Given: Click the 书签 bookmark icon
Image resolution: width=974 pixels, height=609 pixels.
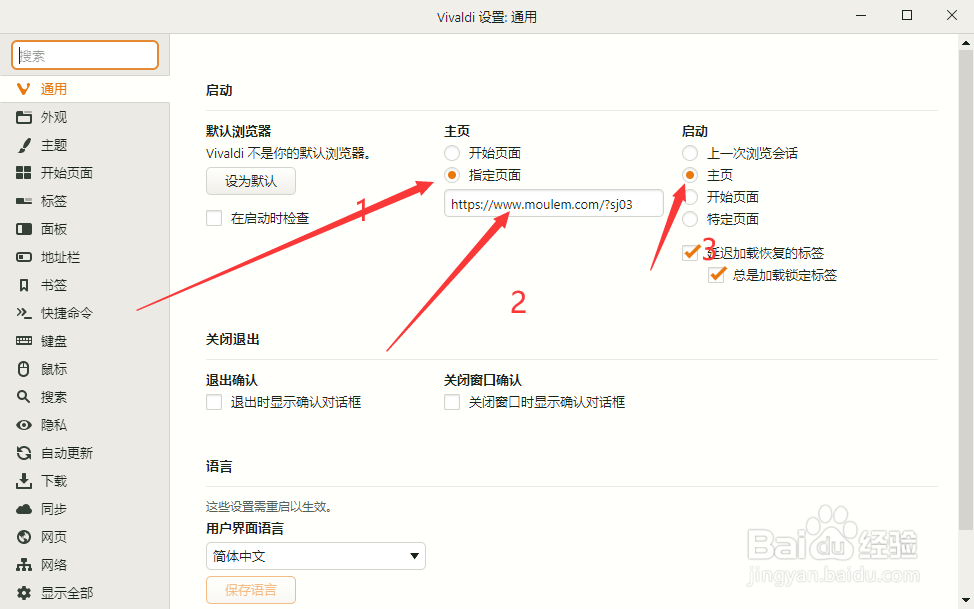Looking at the screenshot, I should pyautogui.click(x=24, y=285).
